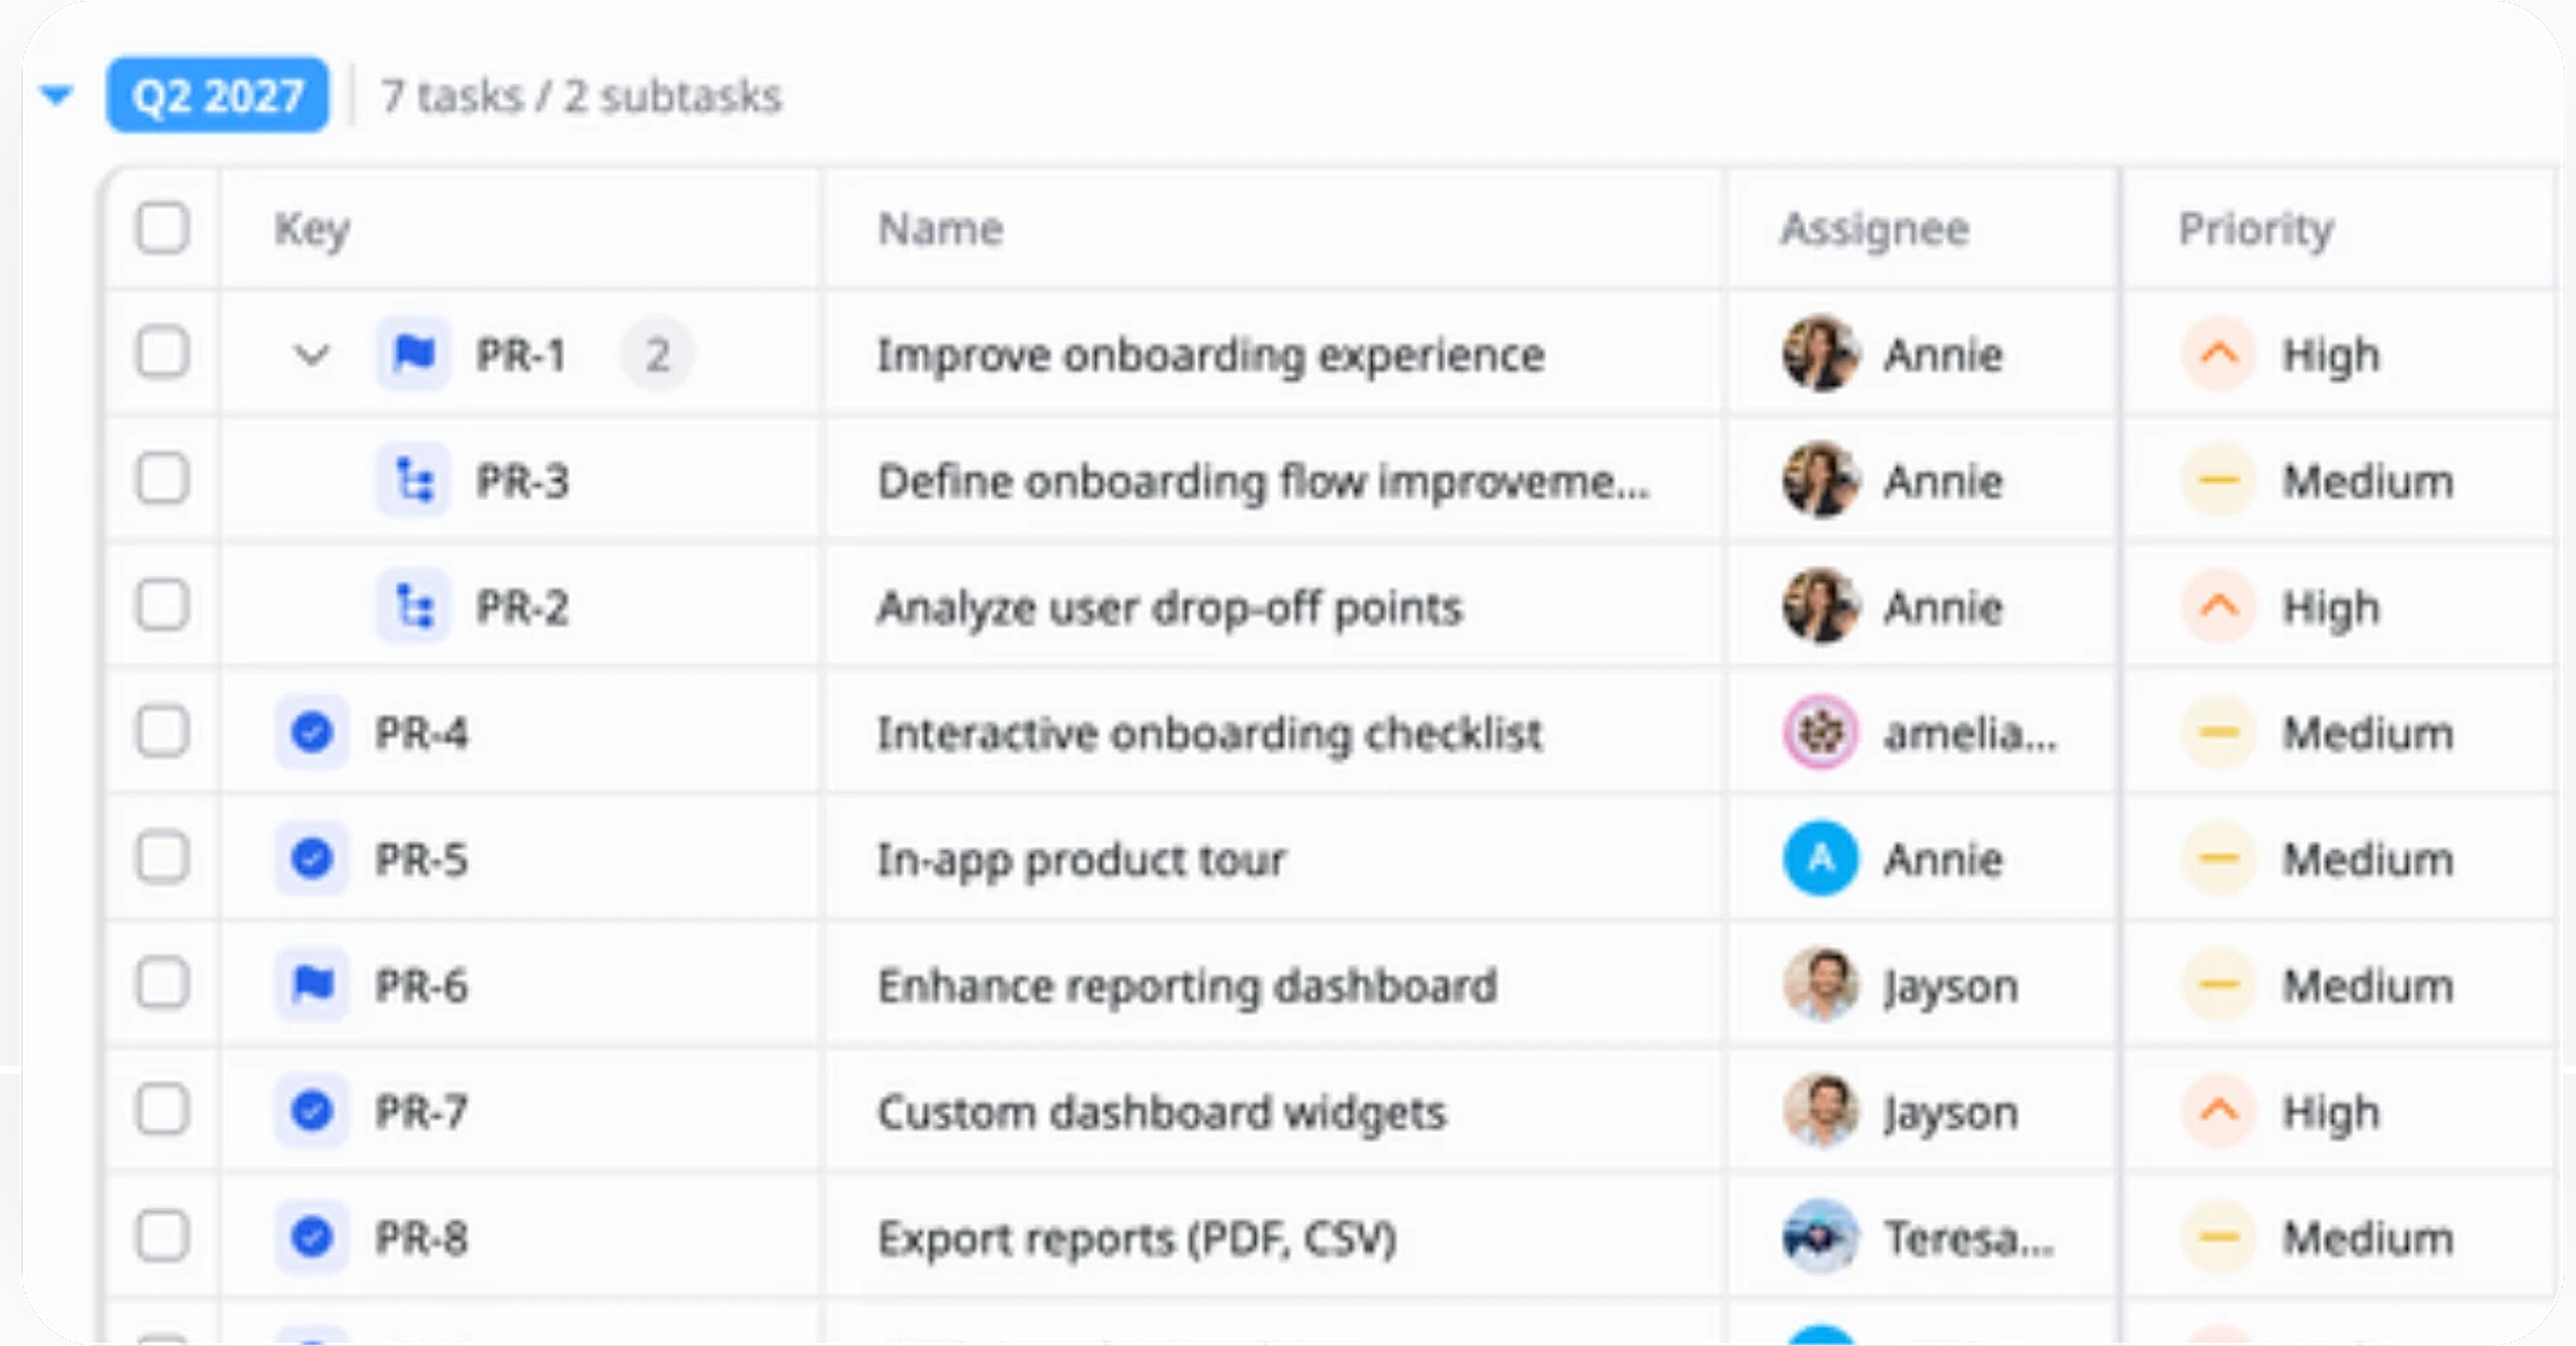This screenshot has height=1346, width=2576.
Task: Open task 'Improve onboarding experience'
Action: [x=1211, y=355]
